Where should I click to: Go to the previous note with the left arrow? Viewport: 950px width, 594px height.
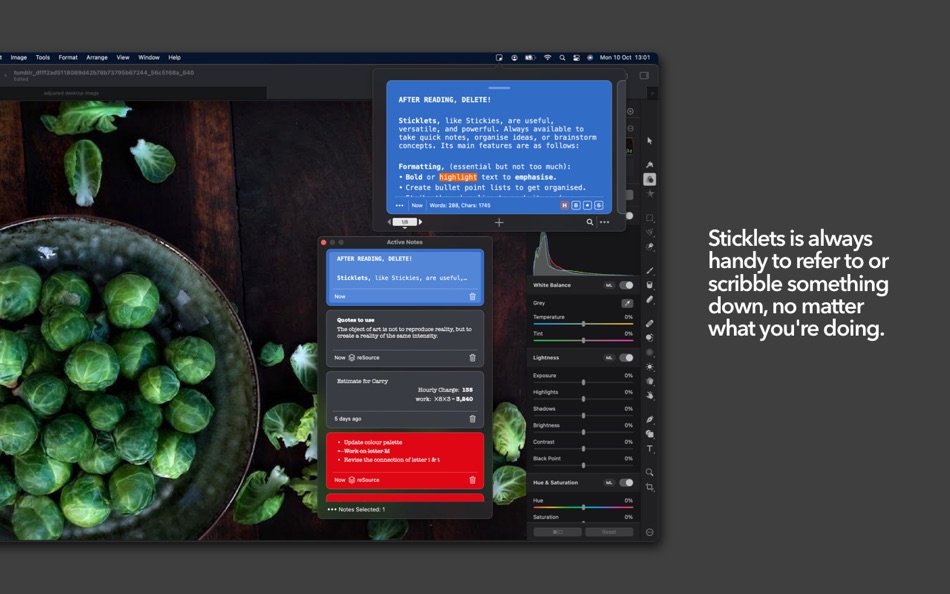(x=389, y=222)
